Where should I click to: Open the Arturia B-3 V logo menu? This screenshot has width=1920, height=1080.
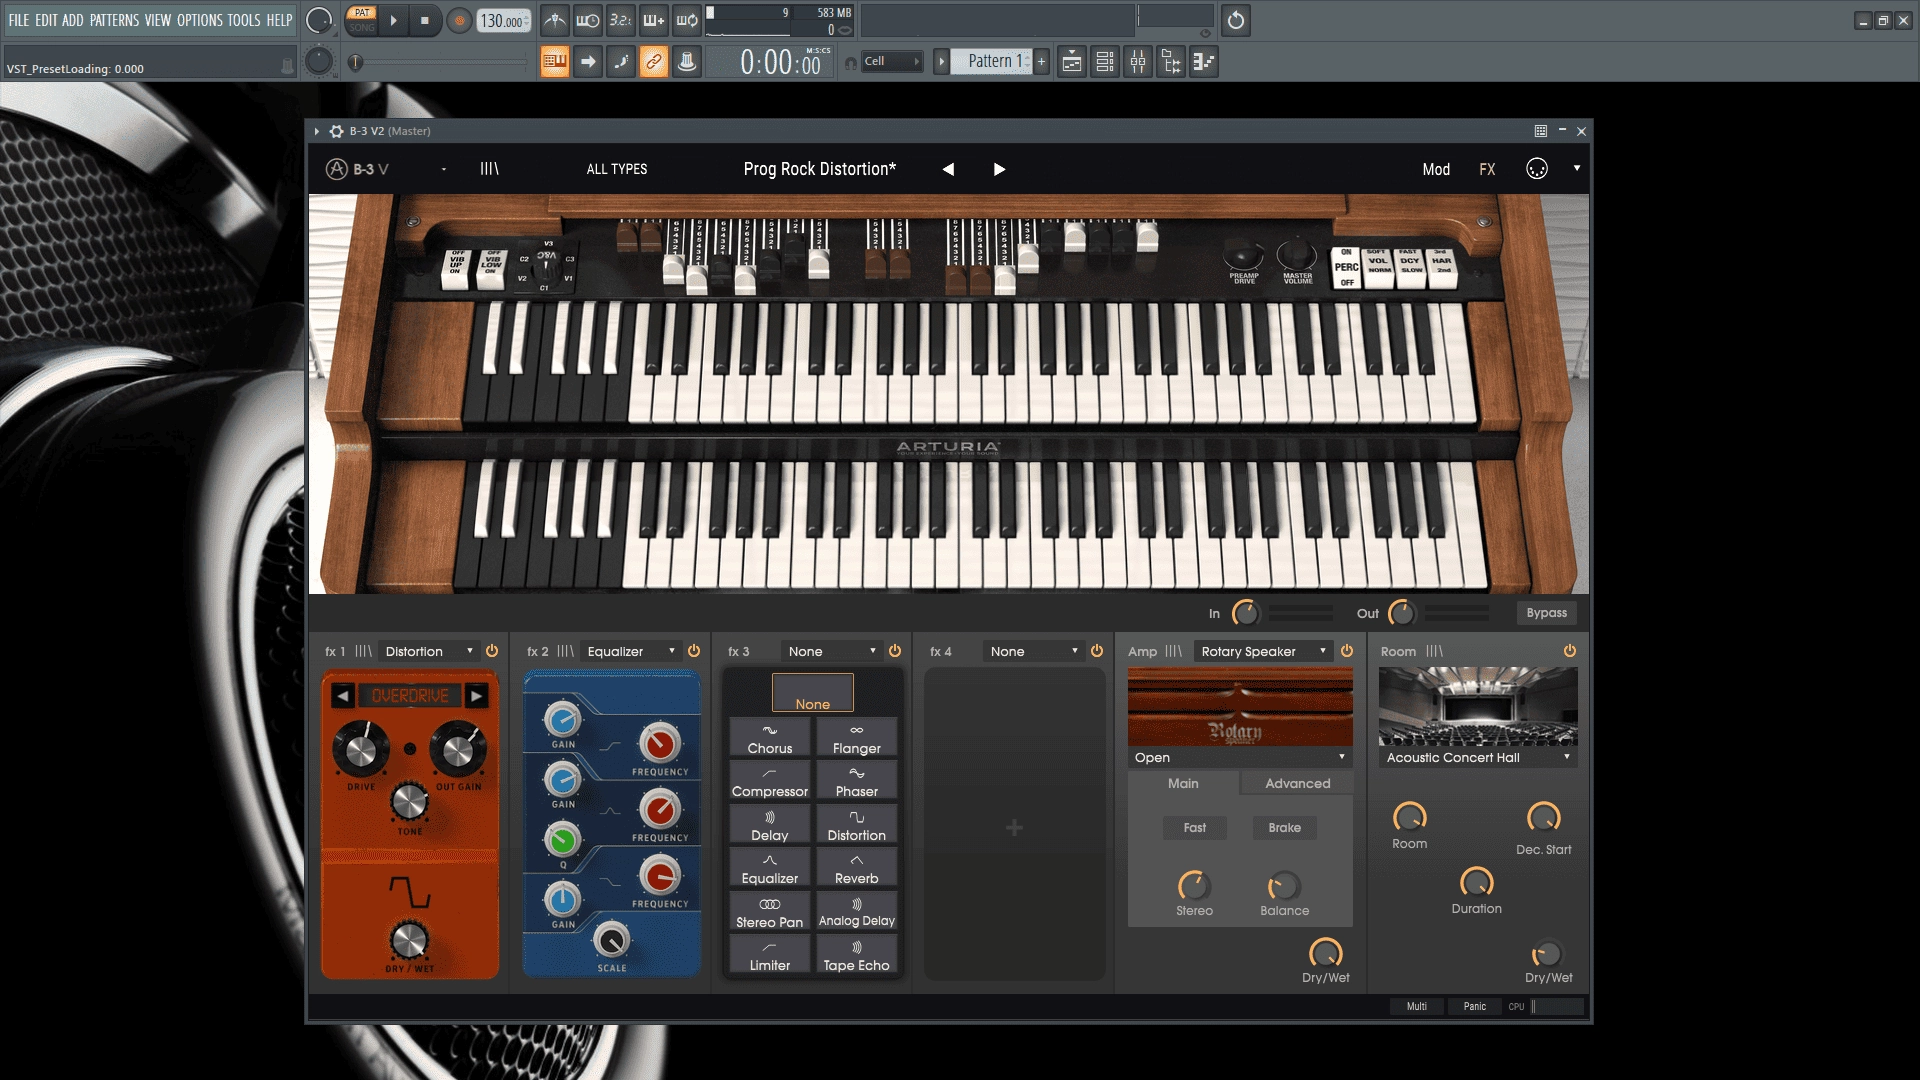point(358,169)
